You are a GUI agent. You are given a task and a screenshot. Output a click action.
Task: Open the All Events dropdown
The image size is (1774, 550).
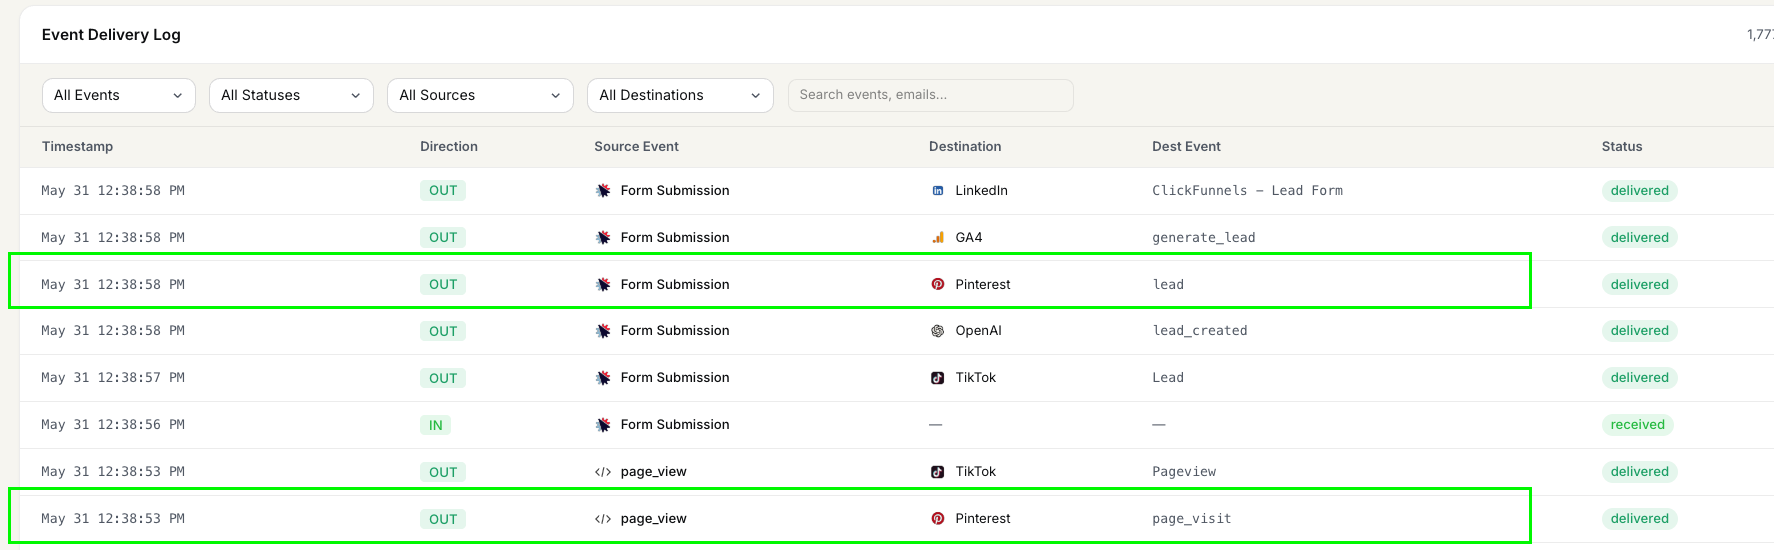click(x=119, y=95)
